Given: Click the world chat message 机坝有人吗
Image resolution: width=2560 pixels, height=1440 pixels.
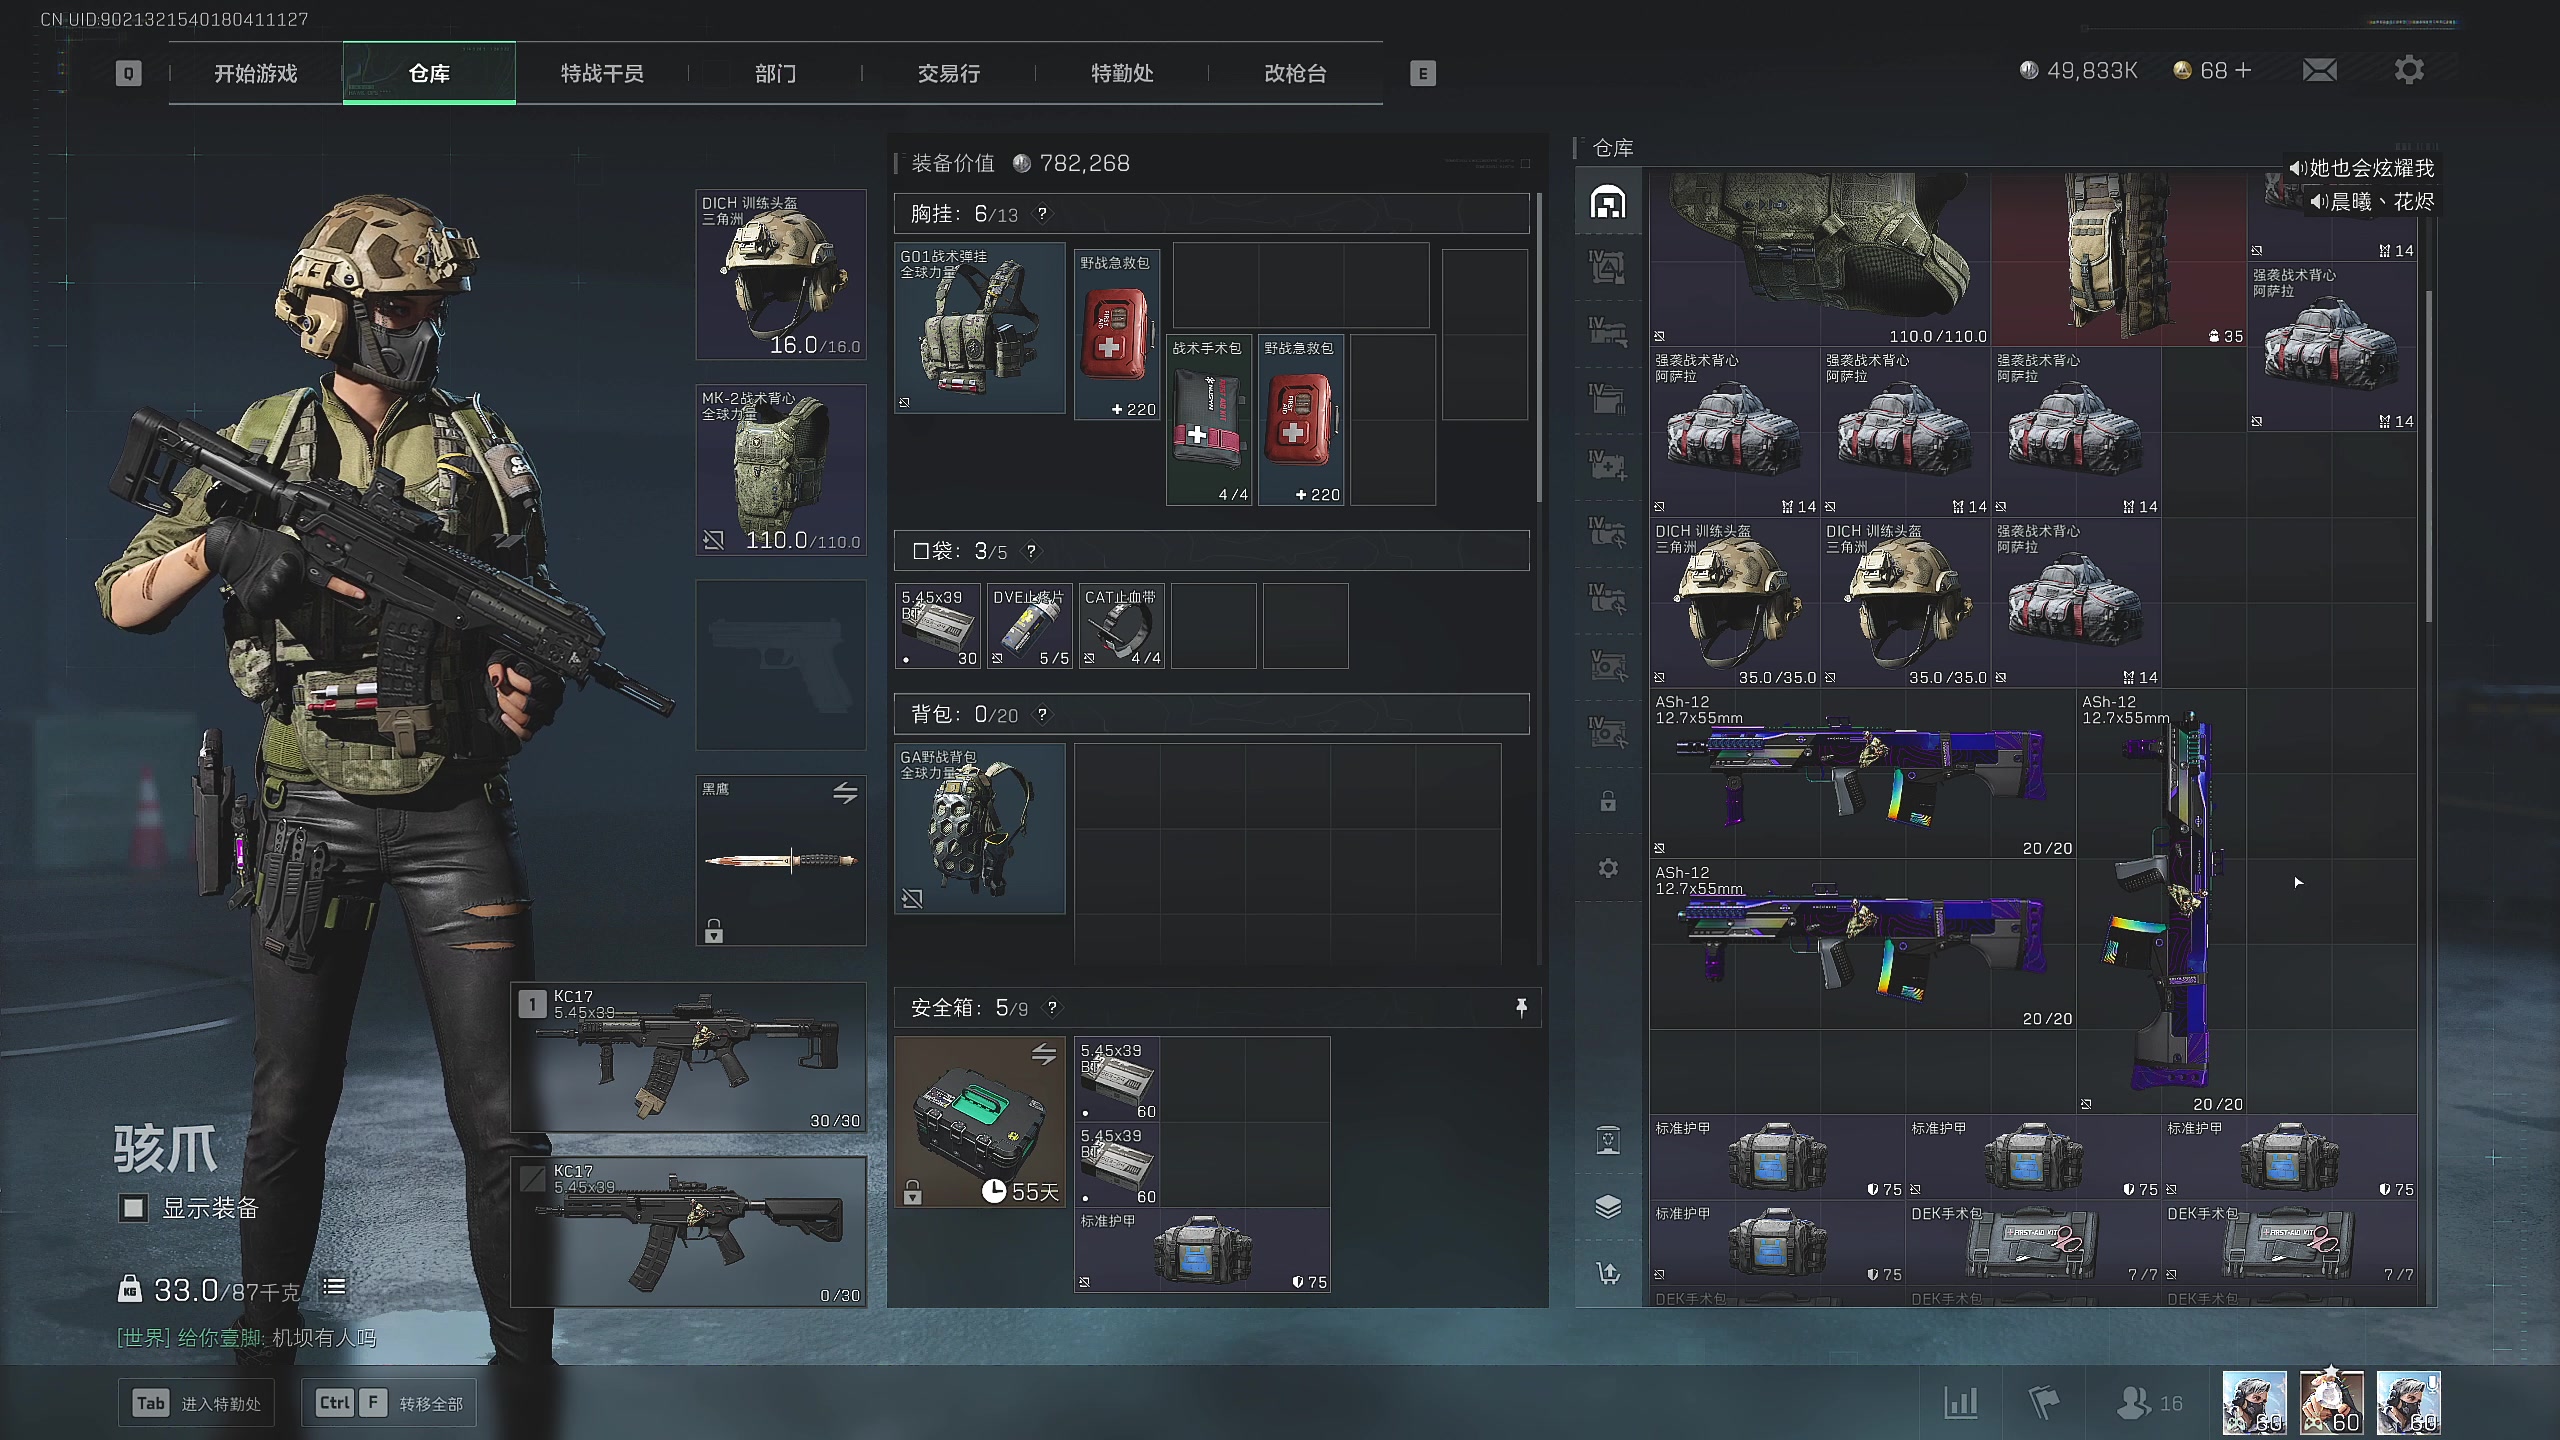Looking at the screenshot, I should click(324, 1338).
